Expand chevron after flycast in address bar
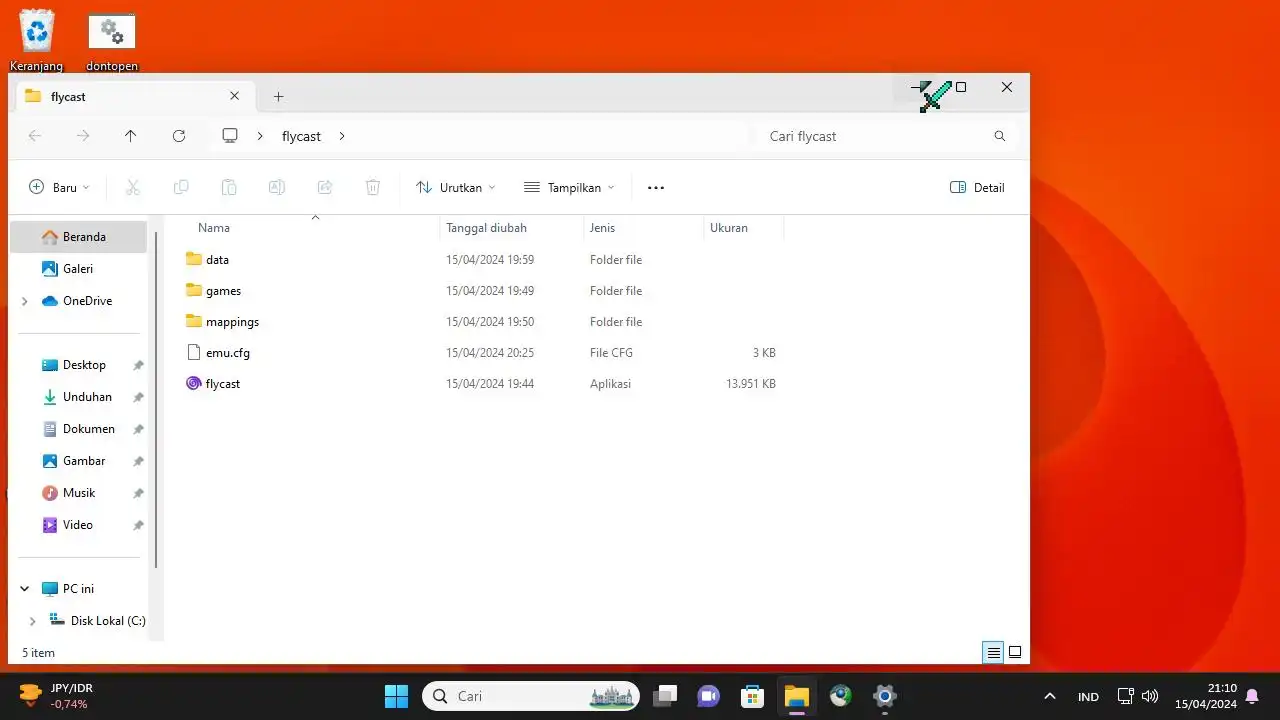Screen dimensions: 1280x720 pos(341,136)
